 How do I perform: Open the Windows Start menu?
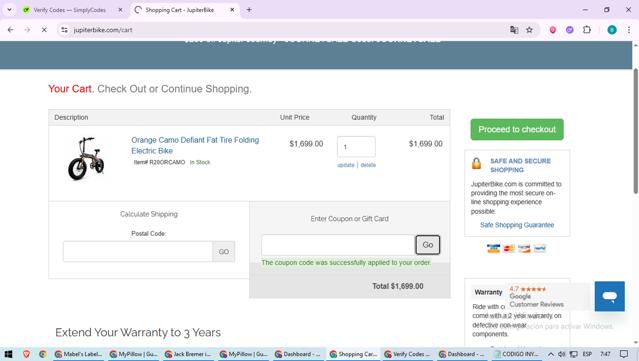8,354
